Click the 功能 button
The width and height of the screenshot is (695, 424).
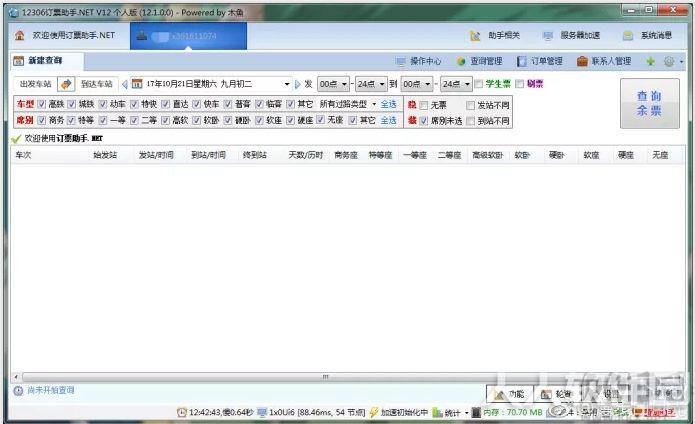510,394
